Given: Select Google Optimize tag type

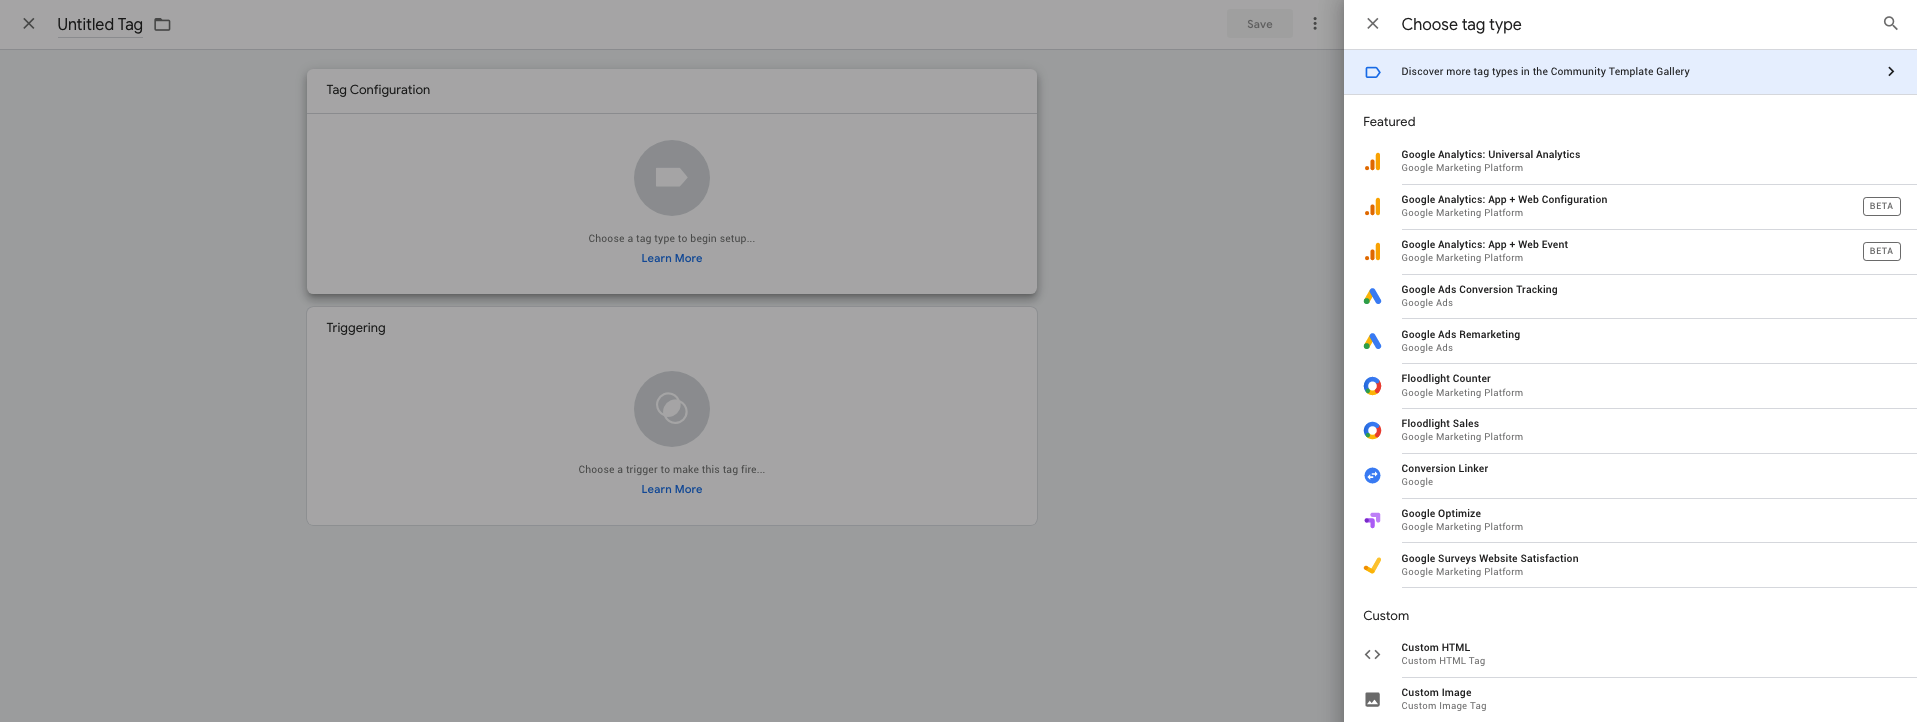Looking at the screenshot, I should pyautogui.click(x=1630, y=521).
